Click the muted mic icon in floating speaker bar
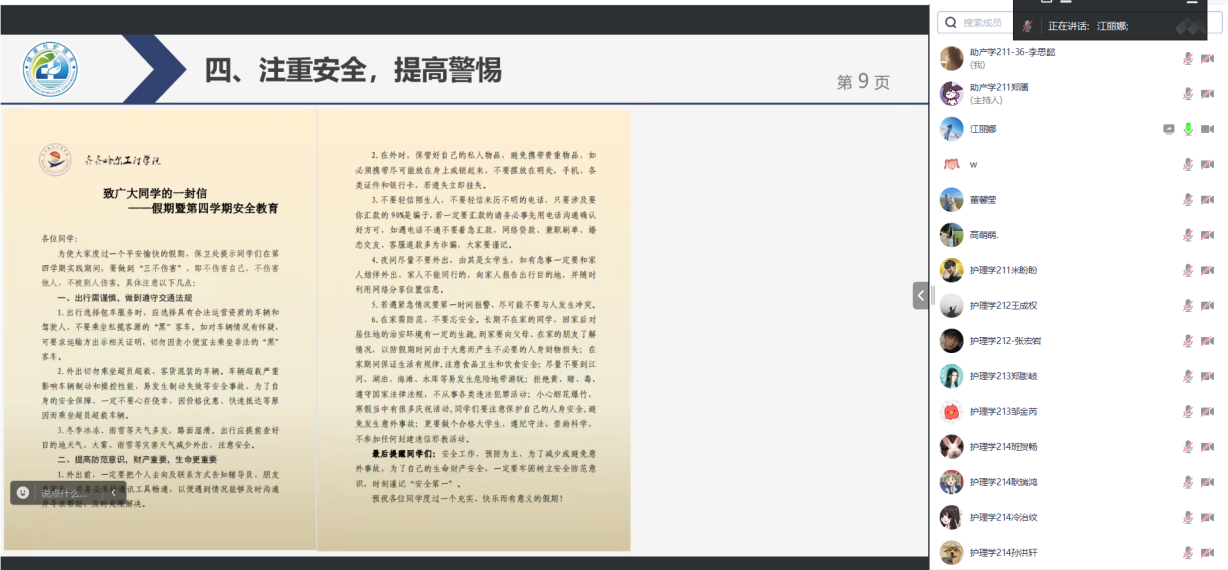The image size is (1228, 570). click(1027, 25)
